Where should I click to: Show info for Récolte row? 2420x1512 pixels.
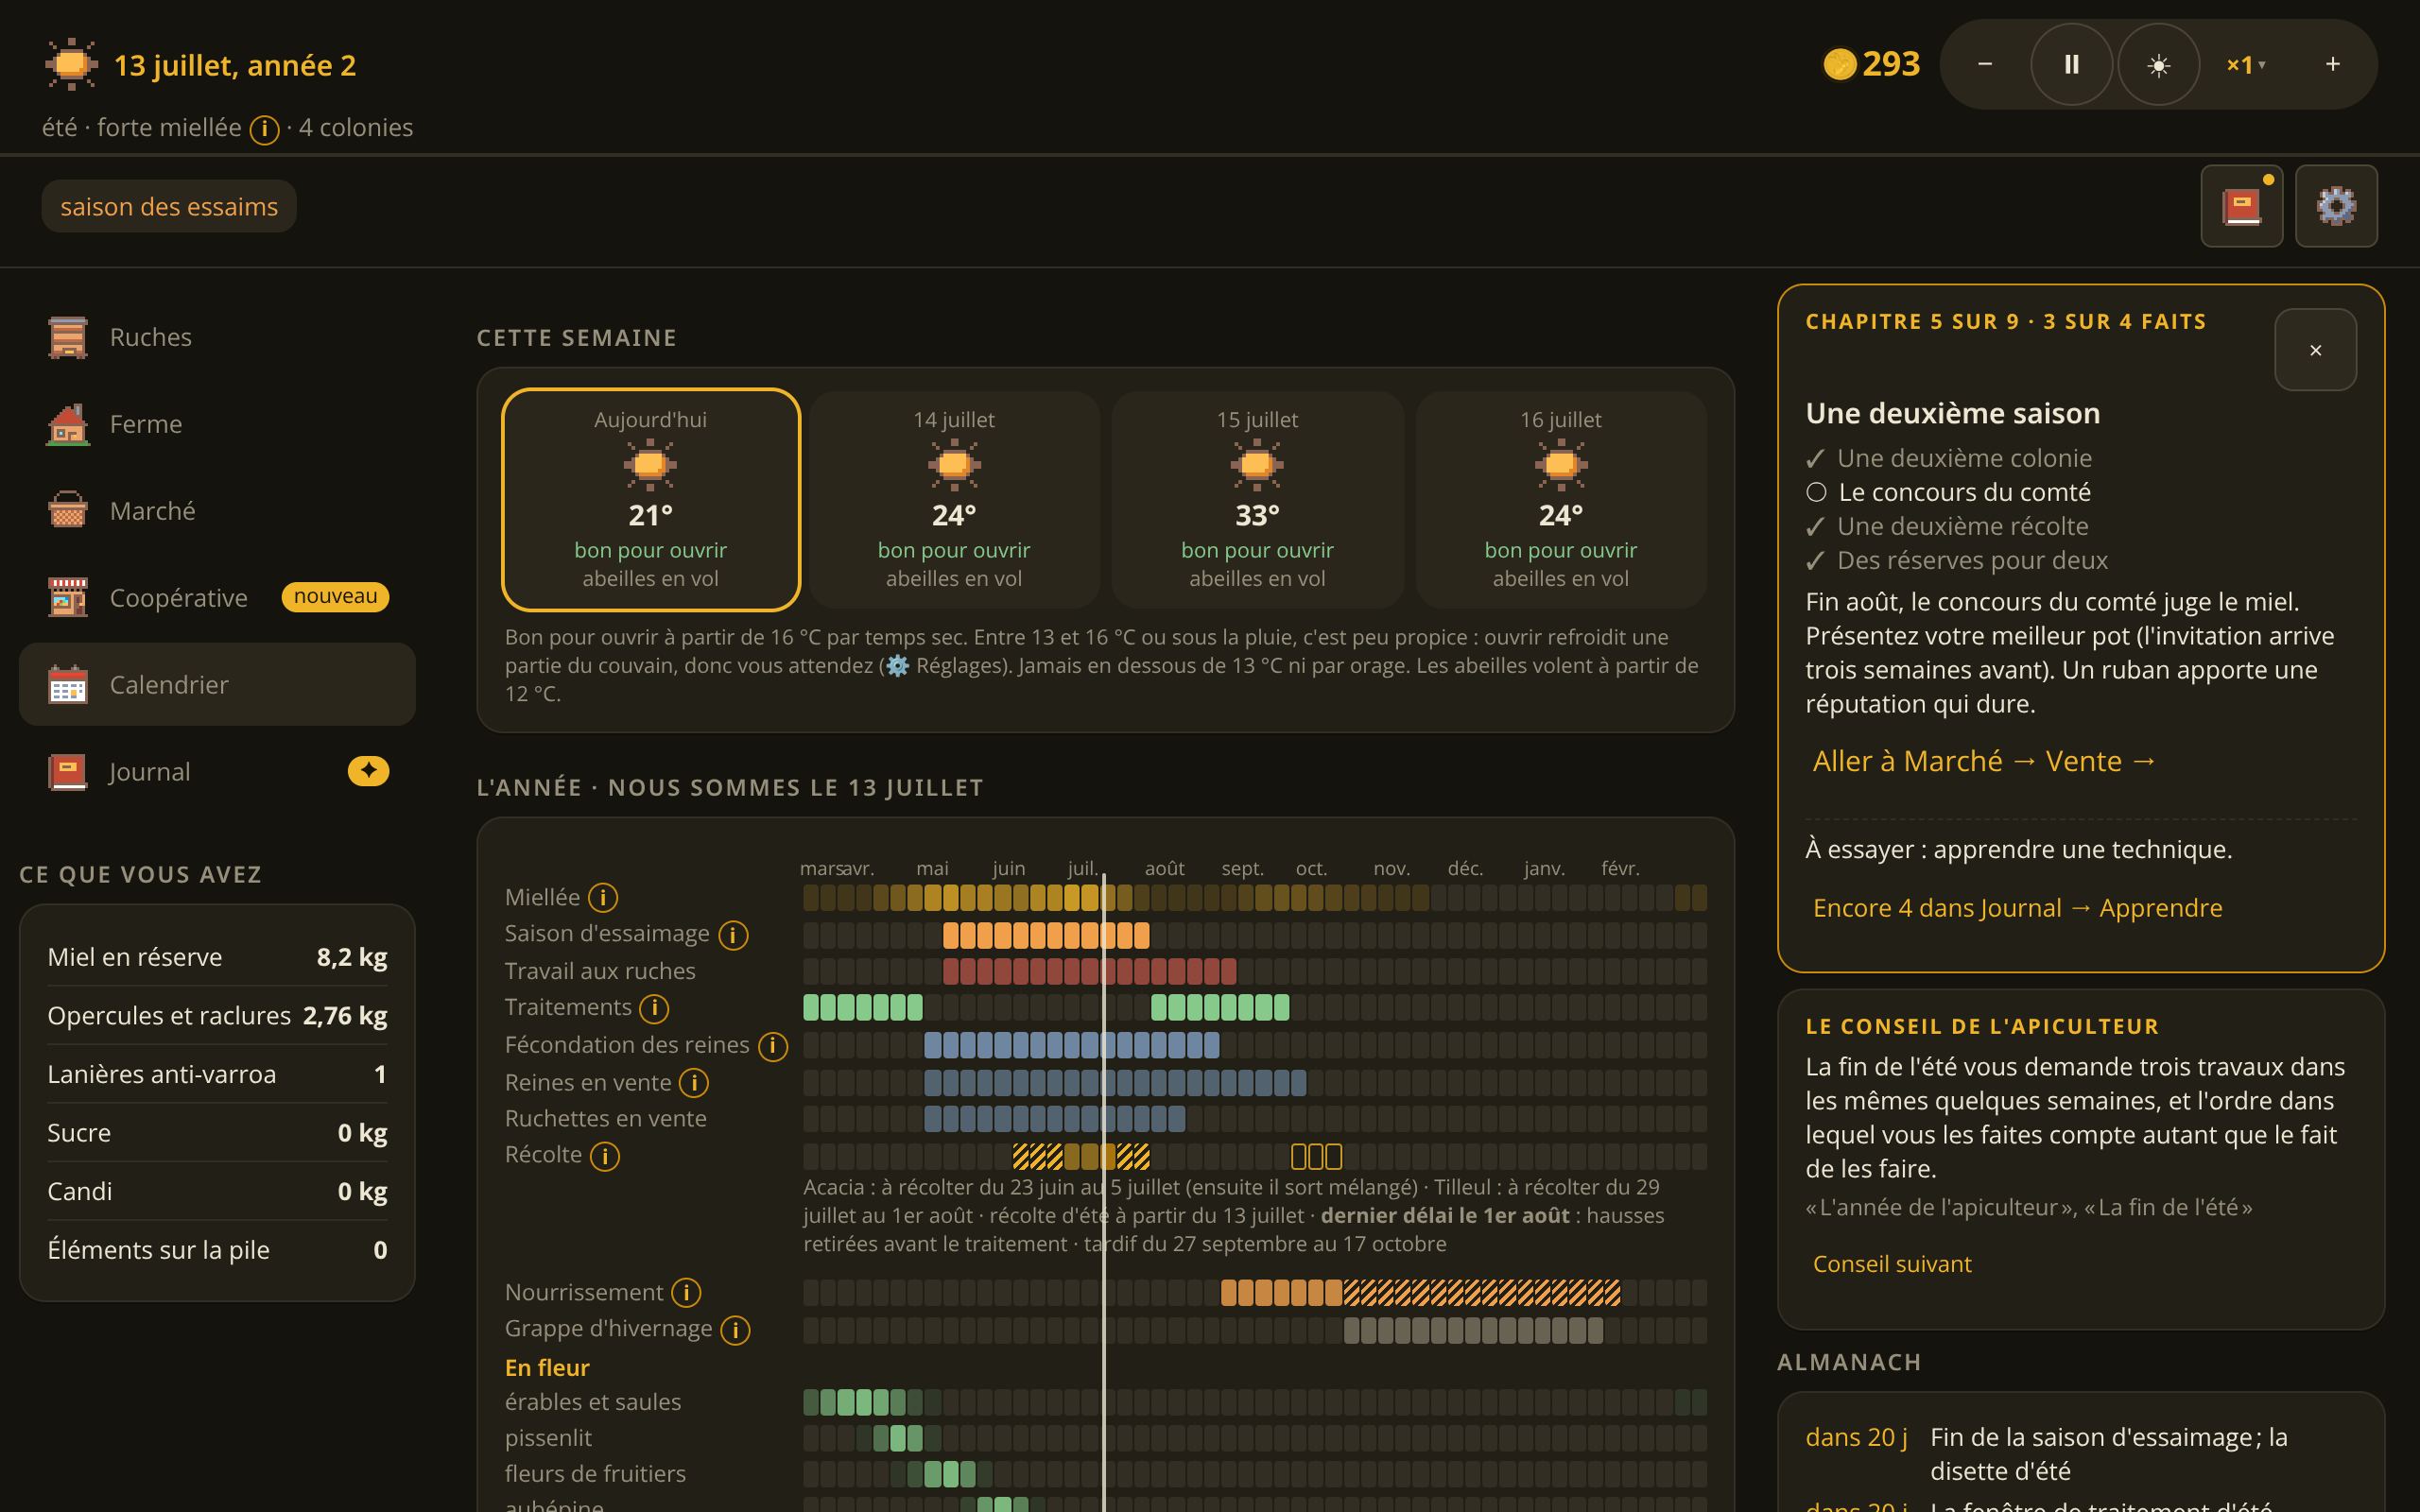(x=604, y=1156)
